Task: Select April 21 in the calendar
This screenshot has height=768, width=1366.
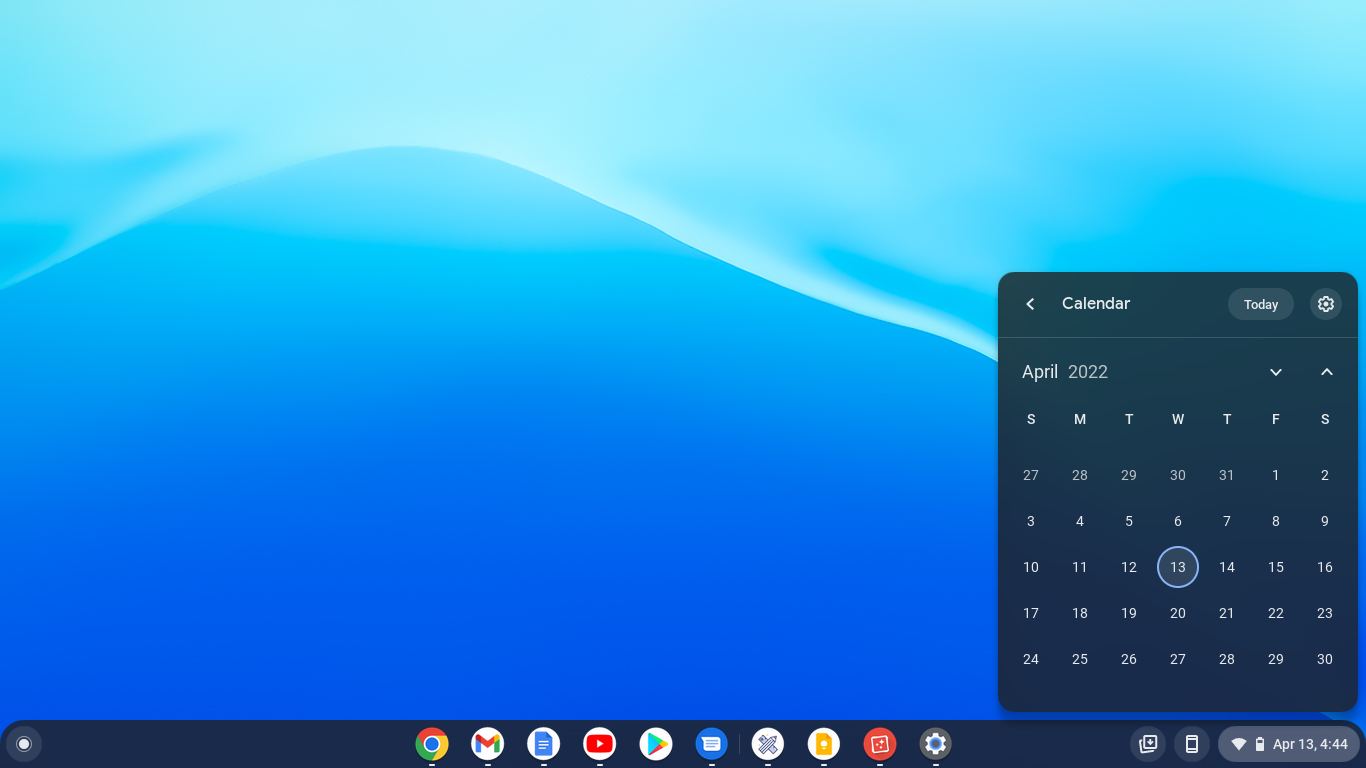Action: [1227, 613]
